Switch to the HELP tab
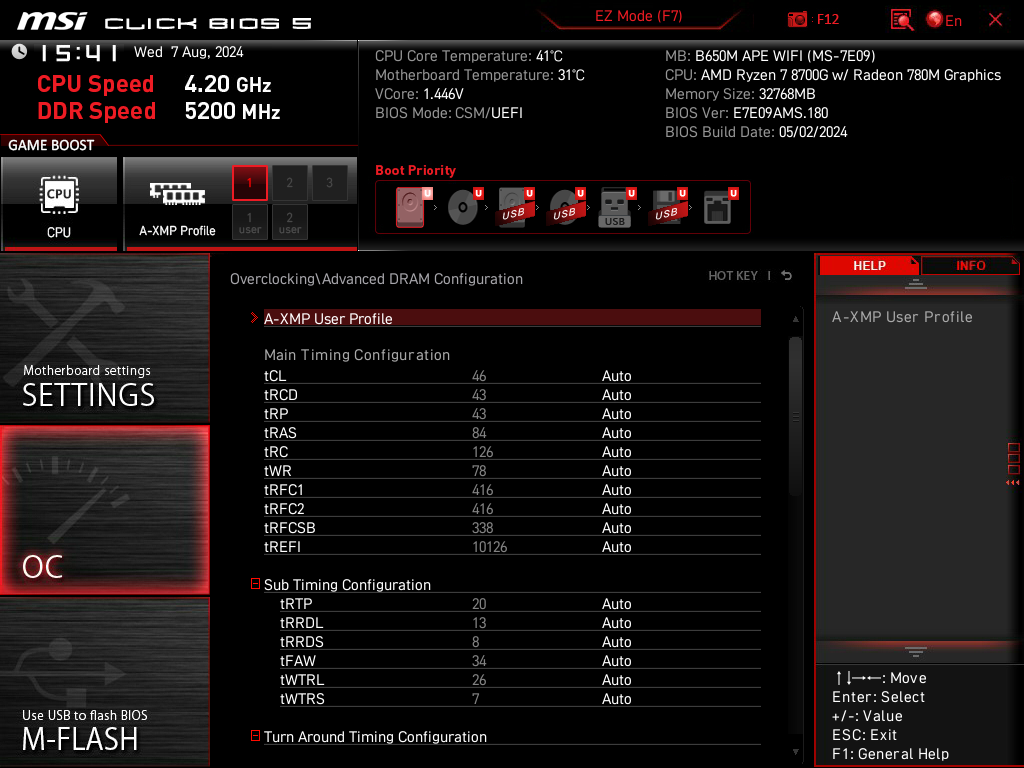This screenshot has height=768, width=1024. point(869,266)
